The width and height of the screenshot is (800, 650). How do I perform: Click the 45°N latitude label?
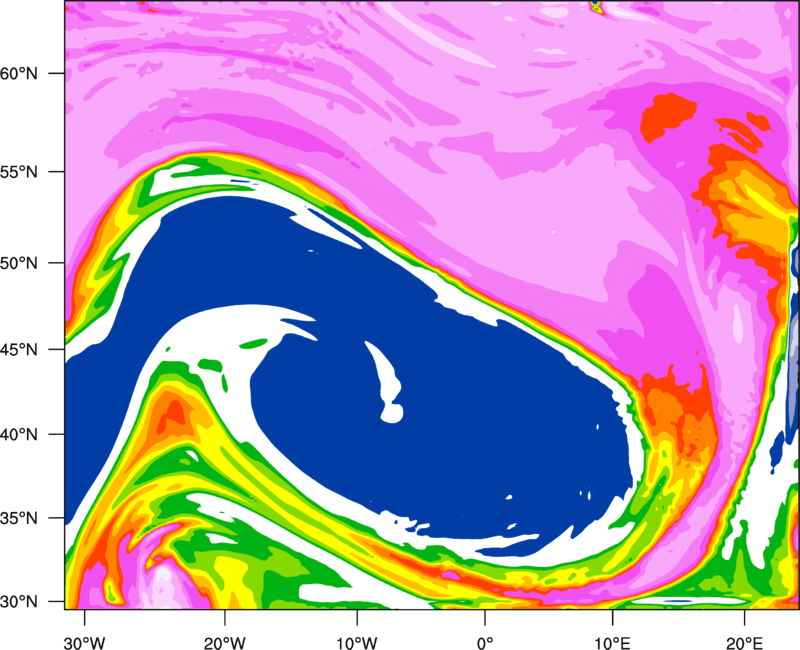click(x=19, y=350)
